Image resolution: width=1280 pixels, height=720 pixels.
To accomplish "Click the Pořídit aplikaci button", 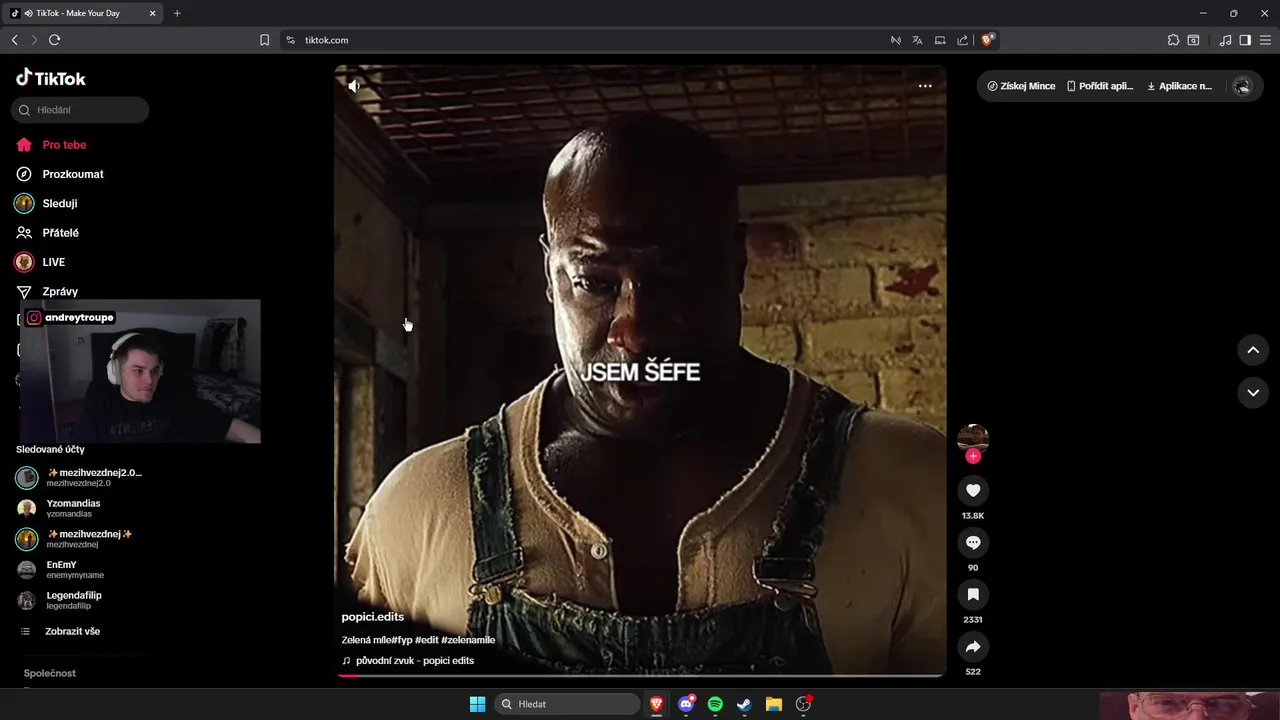I will pos(1100,86).
